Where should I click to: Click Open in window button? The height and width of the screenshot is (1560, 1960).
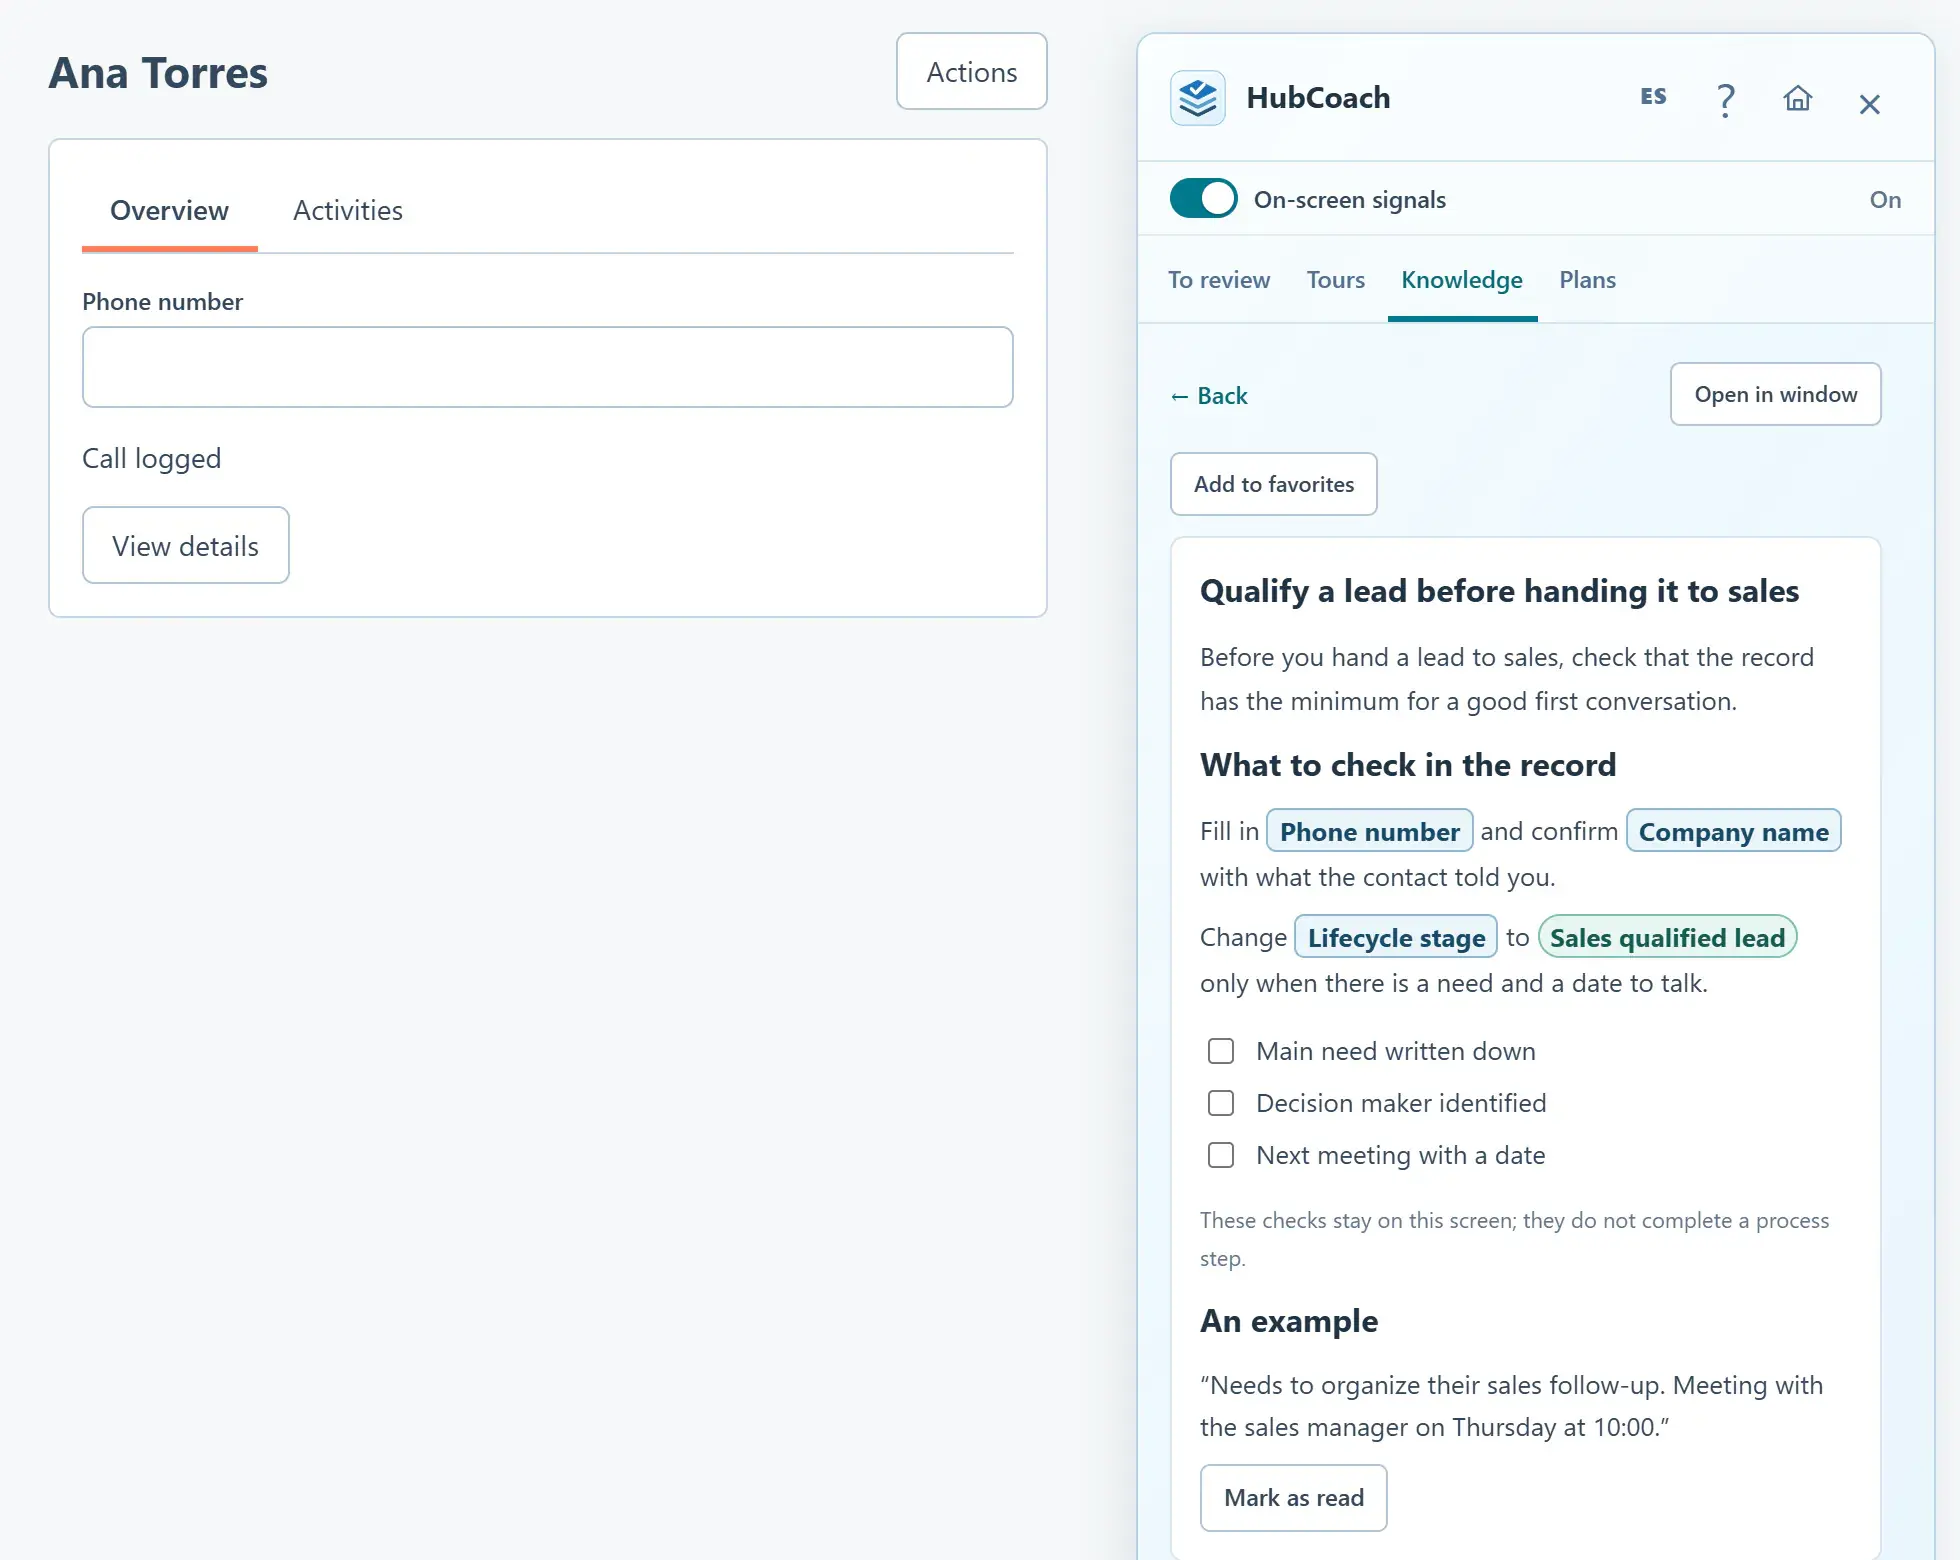pyautogui.click(x=1775, y=394)
